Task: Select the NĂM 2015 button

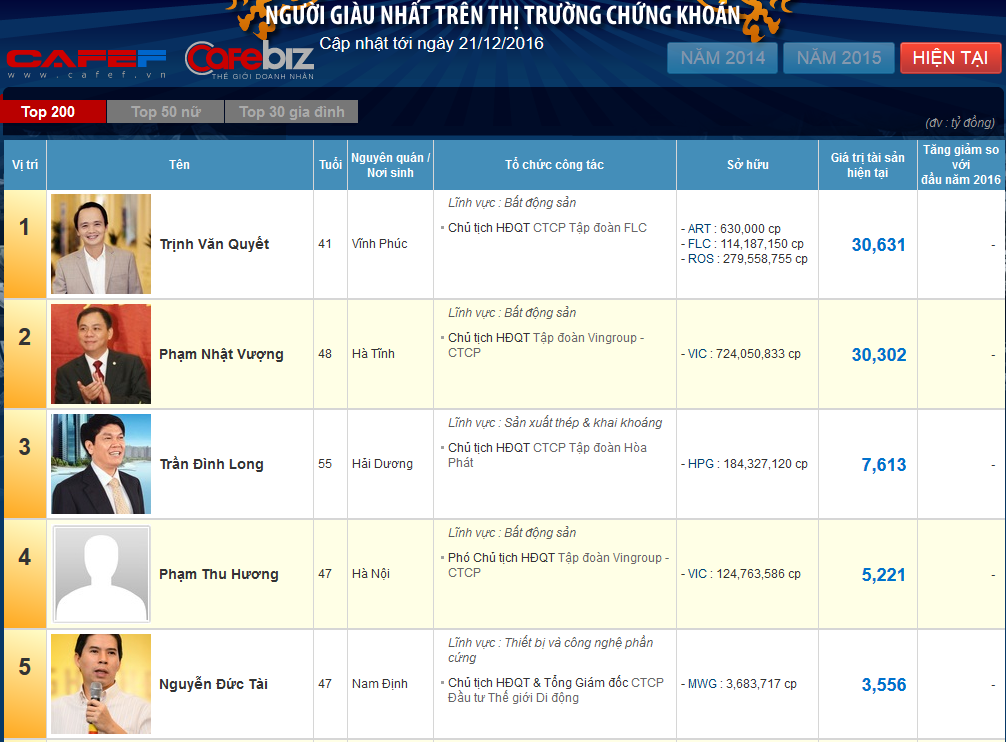Action: point(838,58)
